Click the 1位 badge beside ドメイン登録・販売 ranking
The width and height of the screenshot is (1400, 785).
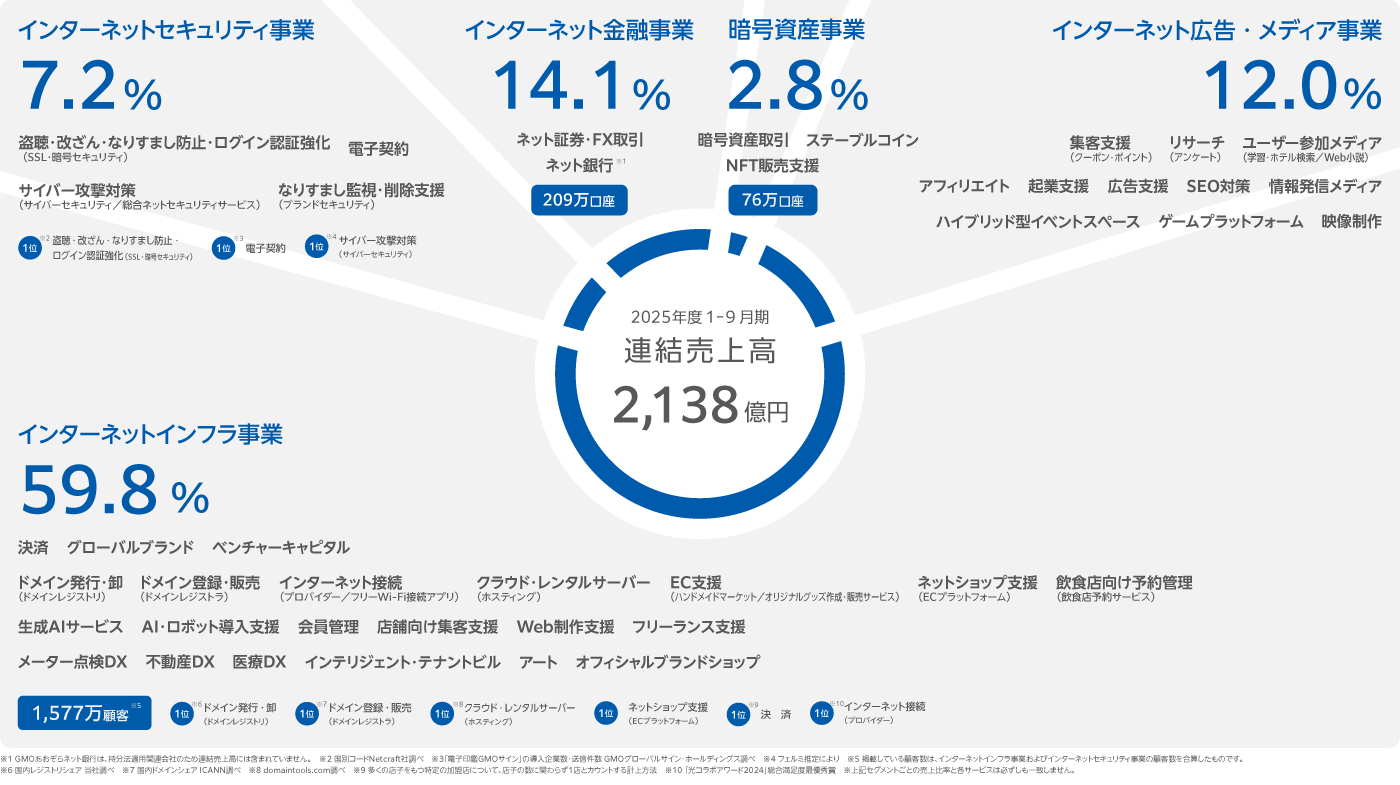[x=308, y=713]
